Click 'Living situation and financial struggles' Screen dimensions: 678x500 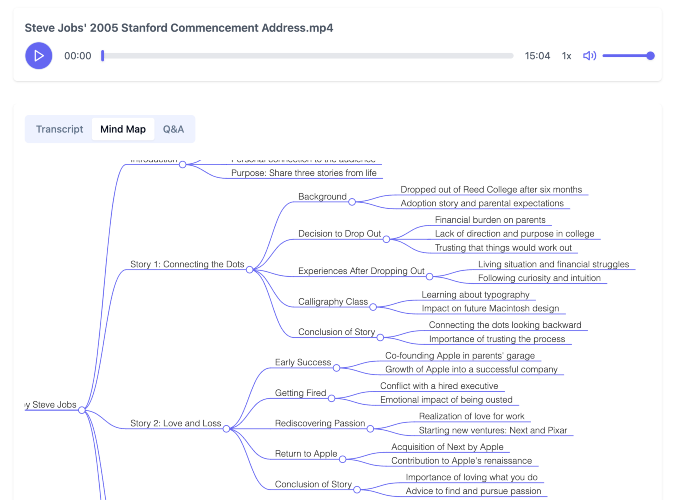[x=553, y=264]
